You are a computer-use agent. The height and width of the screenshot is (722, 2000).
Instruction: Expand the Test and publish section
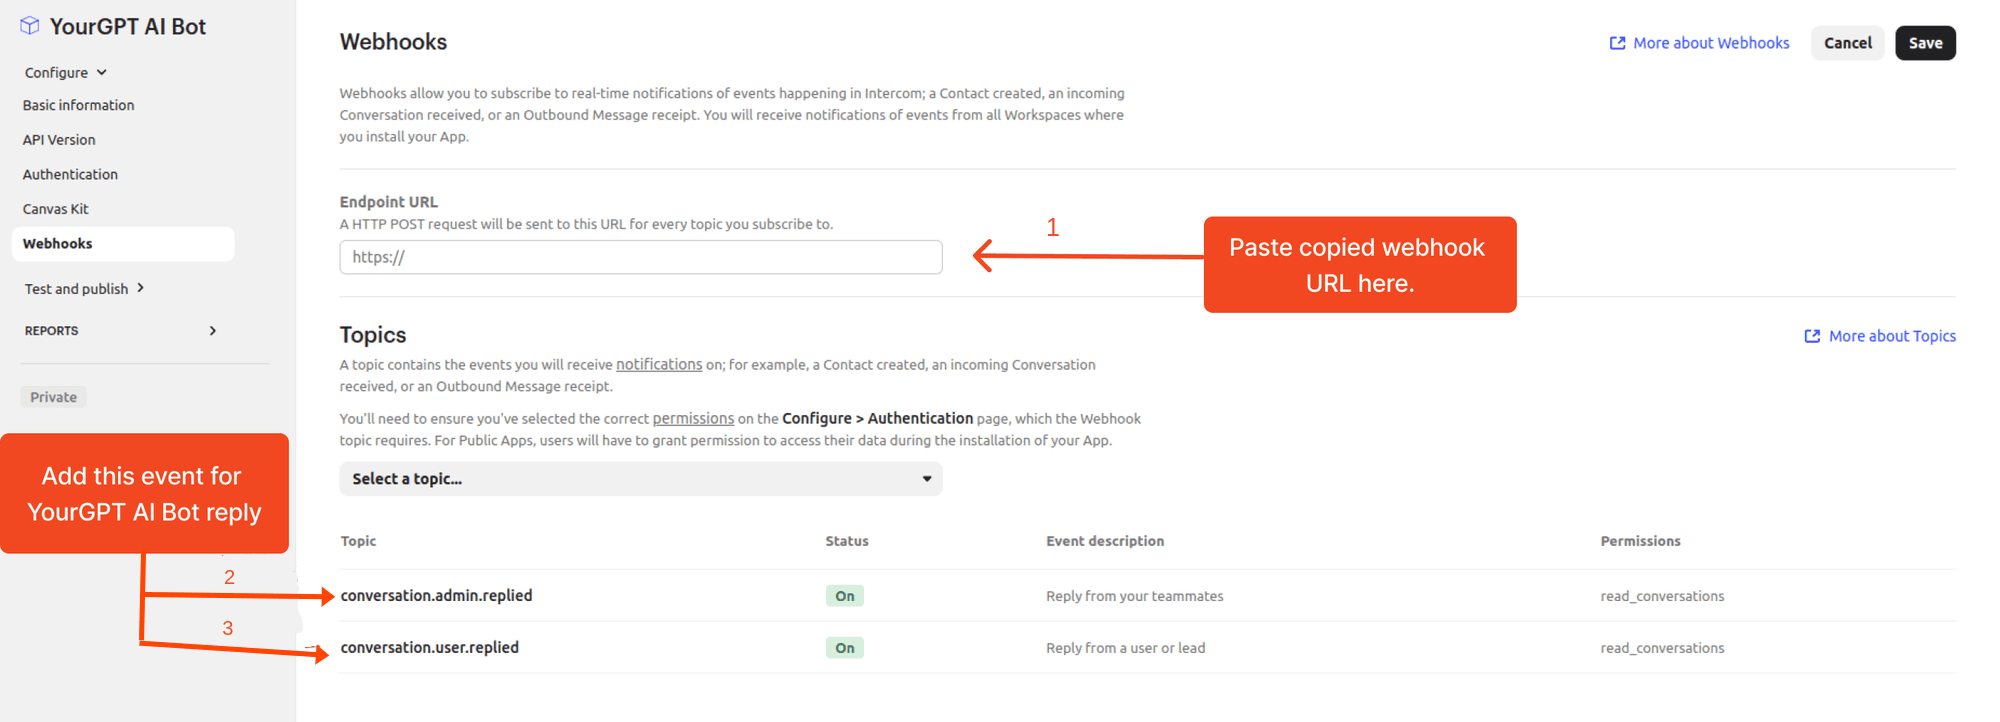coord(140,288)
